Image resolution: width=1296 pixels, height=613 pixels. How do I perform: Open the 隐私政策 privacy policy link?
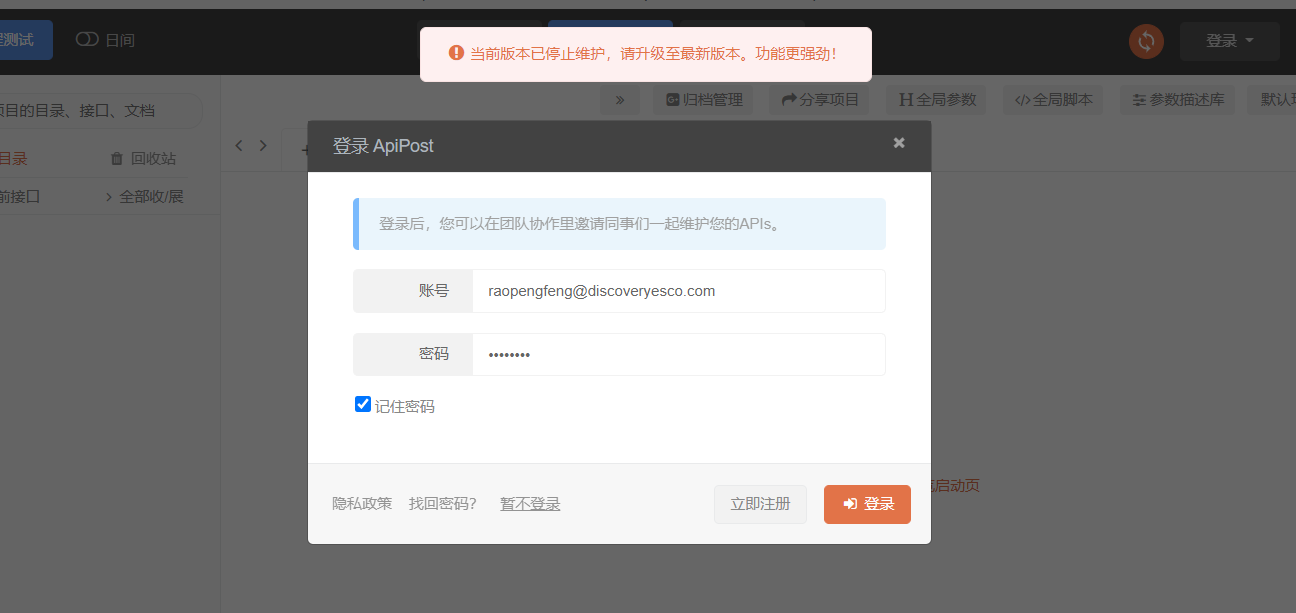[362, 504]
